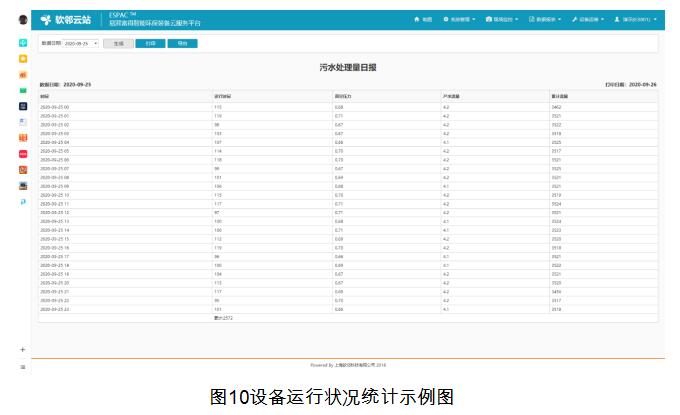Click the plus icon at sidebar bottom
Viewport: 680px width, 415px height.
pyautogui.click(x=23, y=349)
